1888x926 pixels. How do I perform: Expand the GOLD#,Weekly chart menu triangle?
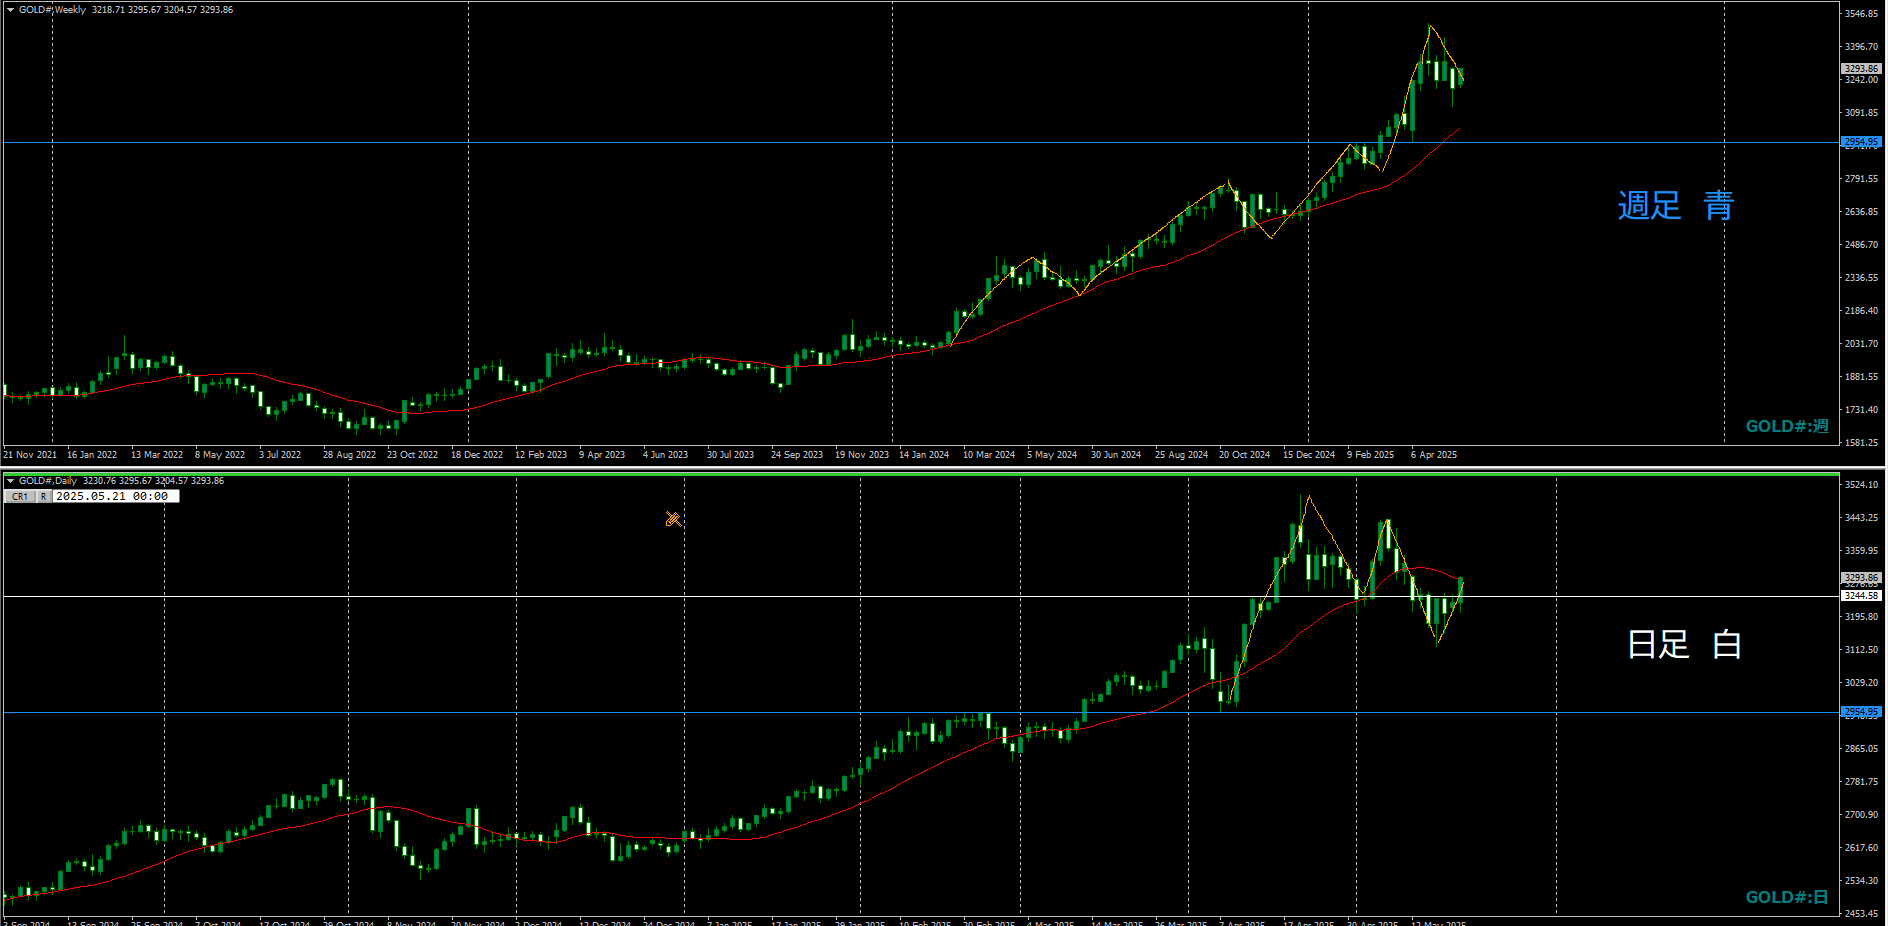point(10,10)
